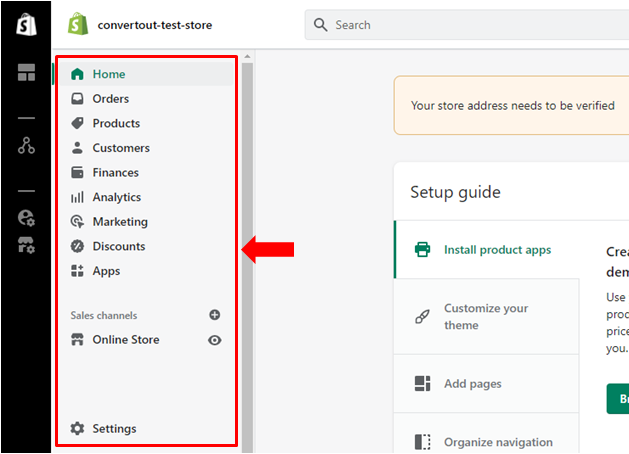629x454 pixels.
Task: Click the sidebar vertical scrollbar track
Action: [248, 257]
